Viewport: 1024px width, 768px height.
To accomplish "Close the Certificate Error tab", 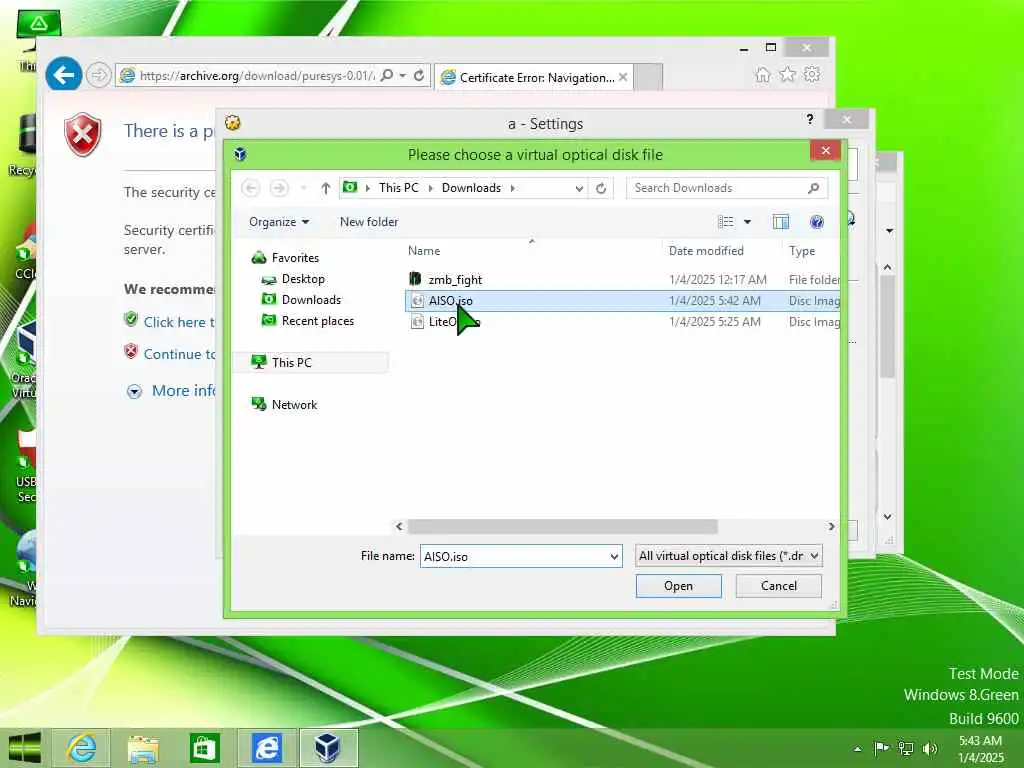I will pyautogui.click(x=623, y=77).
